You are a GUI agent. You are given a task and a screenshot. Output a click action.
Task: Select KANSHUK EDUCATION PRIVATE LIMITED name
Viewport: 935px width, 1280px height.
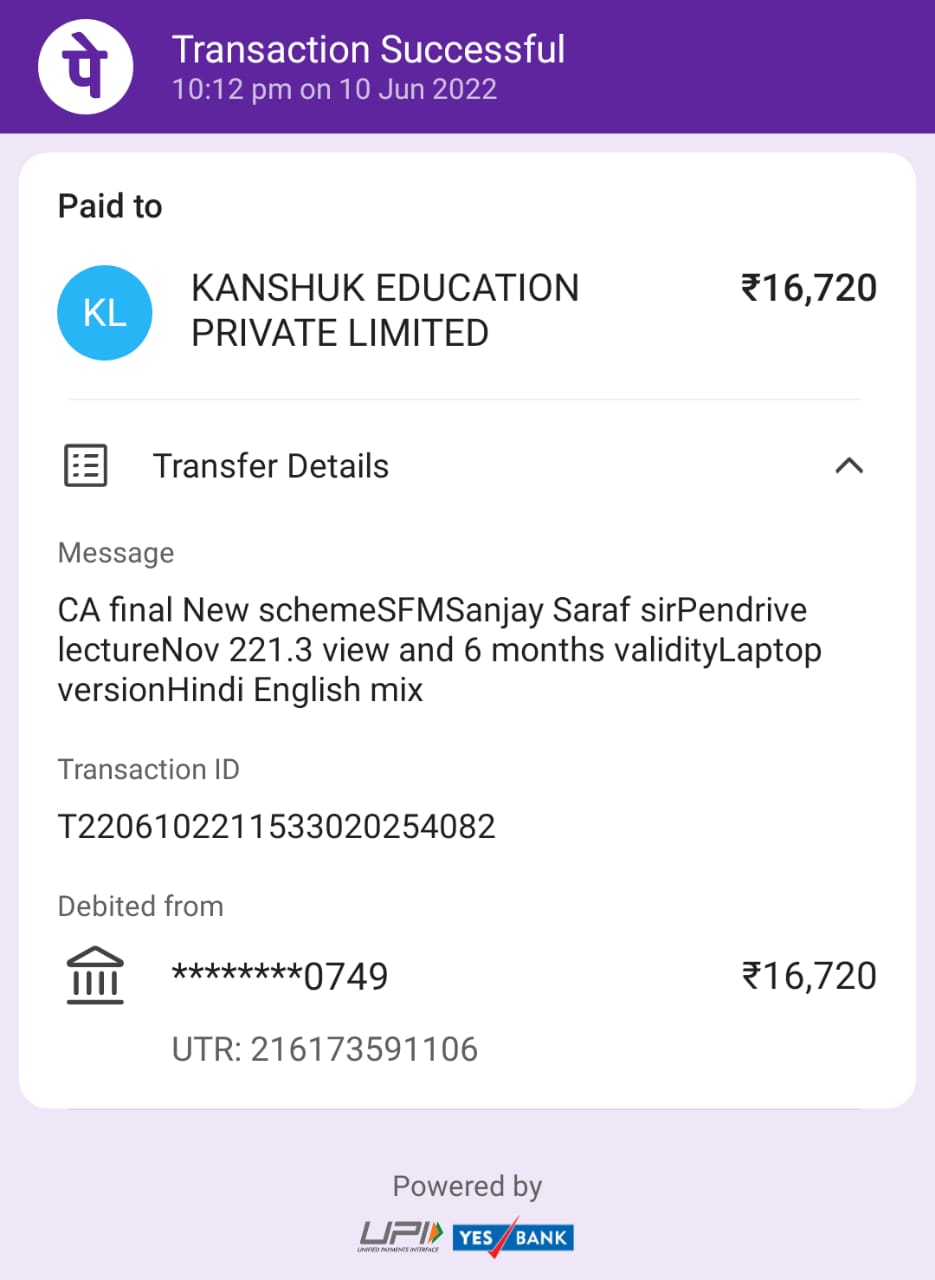click(385, 310)
